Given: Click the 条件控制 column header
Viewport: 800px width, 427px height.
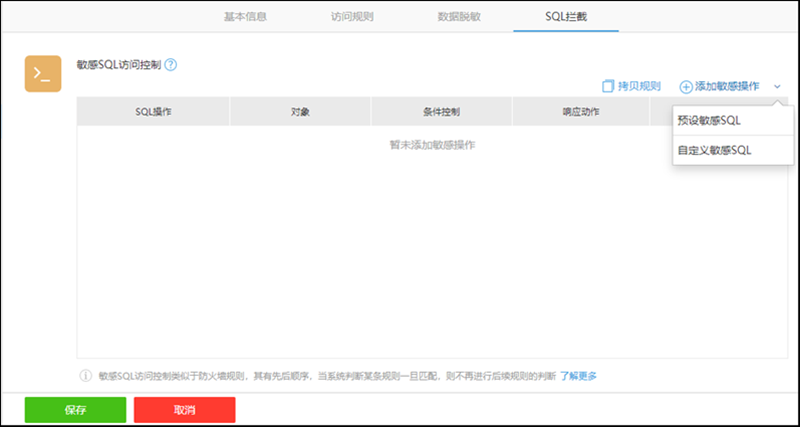Looking at the screenshot, I should click(x=442, y=112).
